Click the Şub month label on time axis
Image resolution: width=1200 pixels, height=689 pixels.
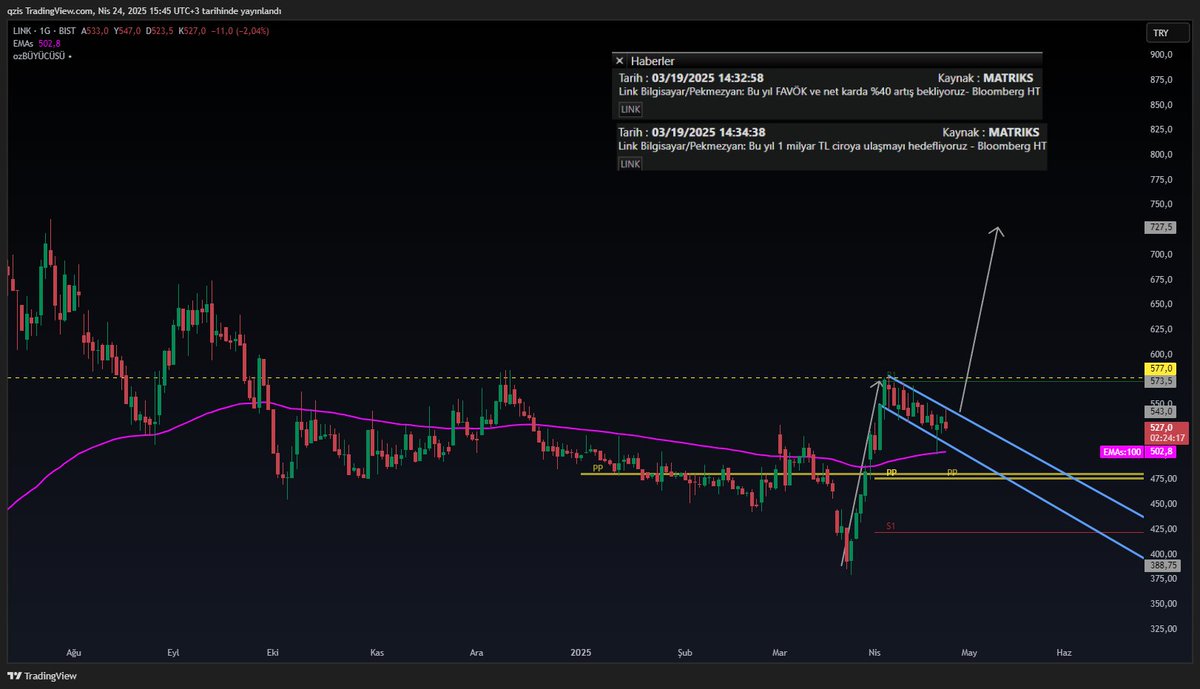(686, 652)
